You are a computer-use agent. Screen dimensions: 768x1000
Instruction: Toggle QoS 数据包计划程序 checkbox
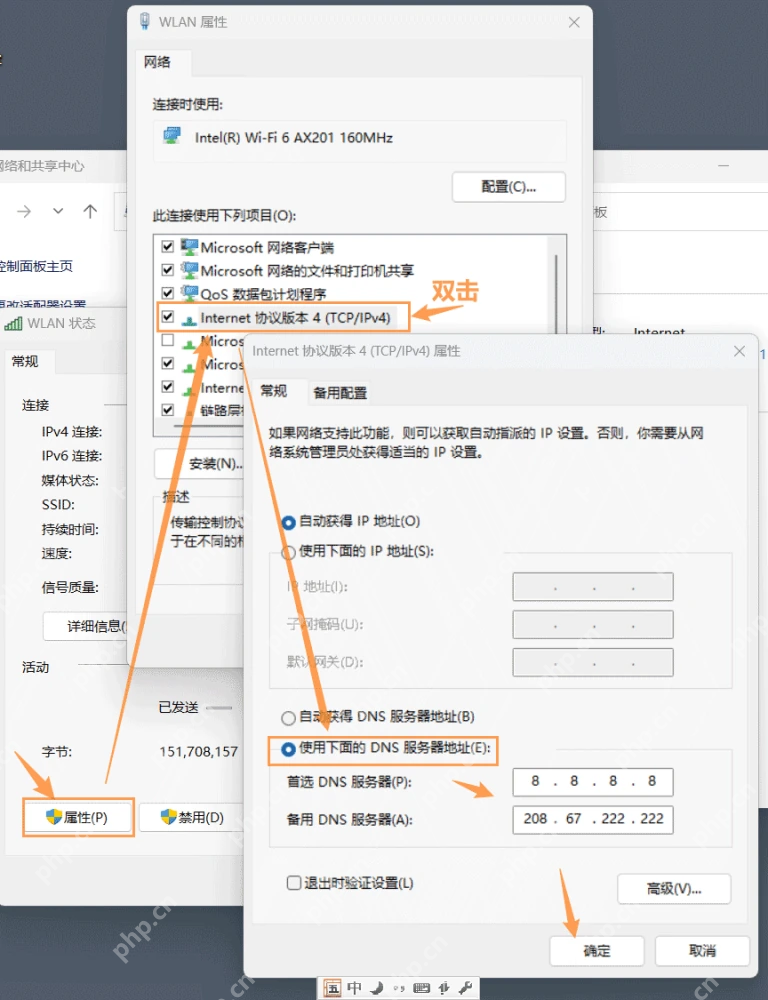168,293
